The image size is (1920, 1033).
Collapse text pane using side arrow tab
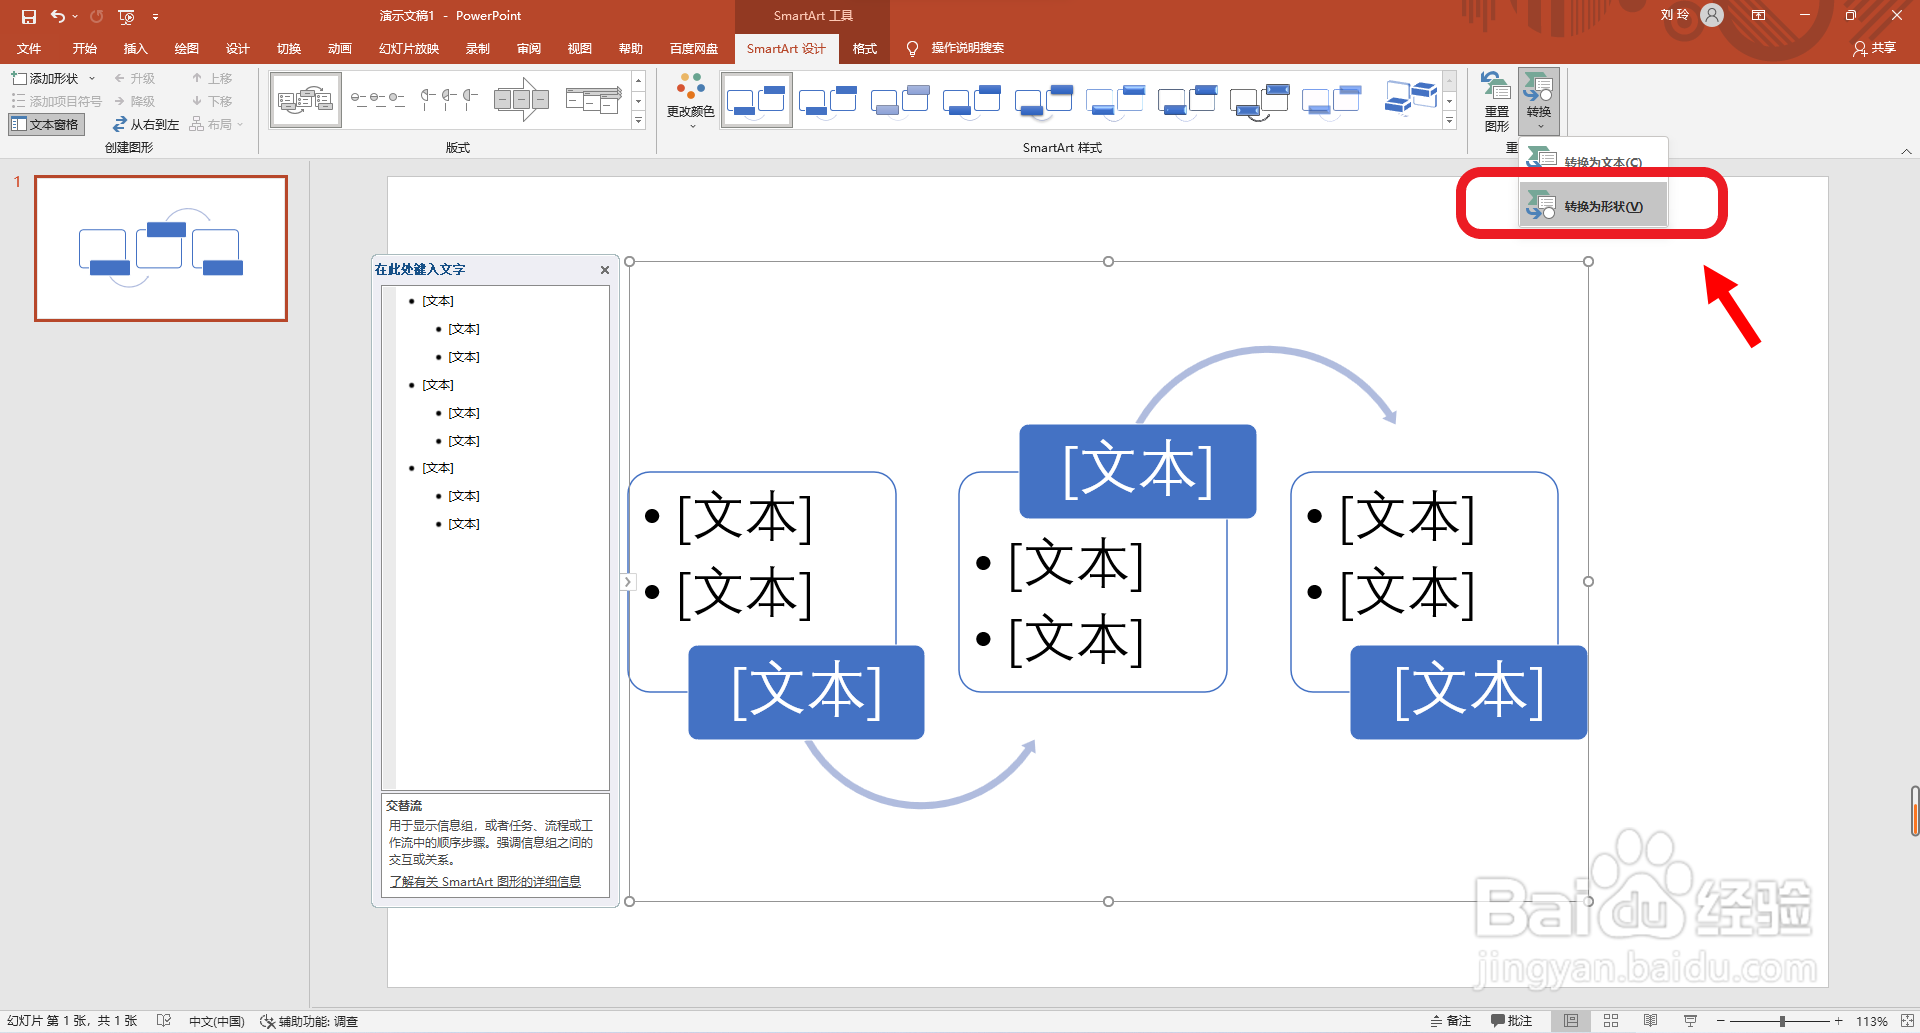point(628,581)
